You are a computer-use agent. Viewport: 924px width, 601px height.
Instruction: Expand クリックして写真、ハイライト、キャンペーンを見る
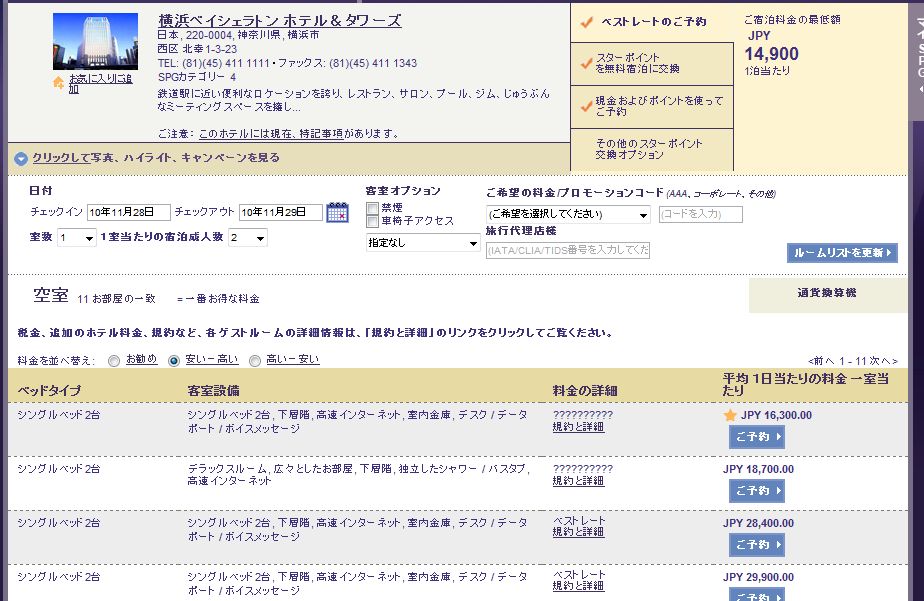[156, 158]
